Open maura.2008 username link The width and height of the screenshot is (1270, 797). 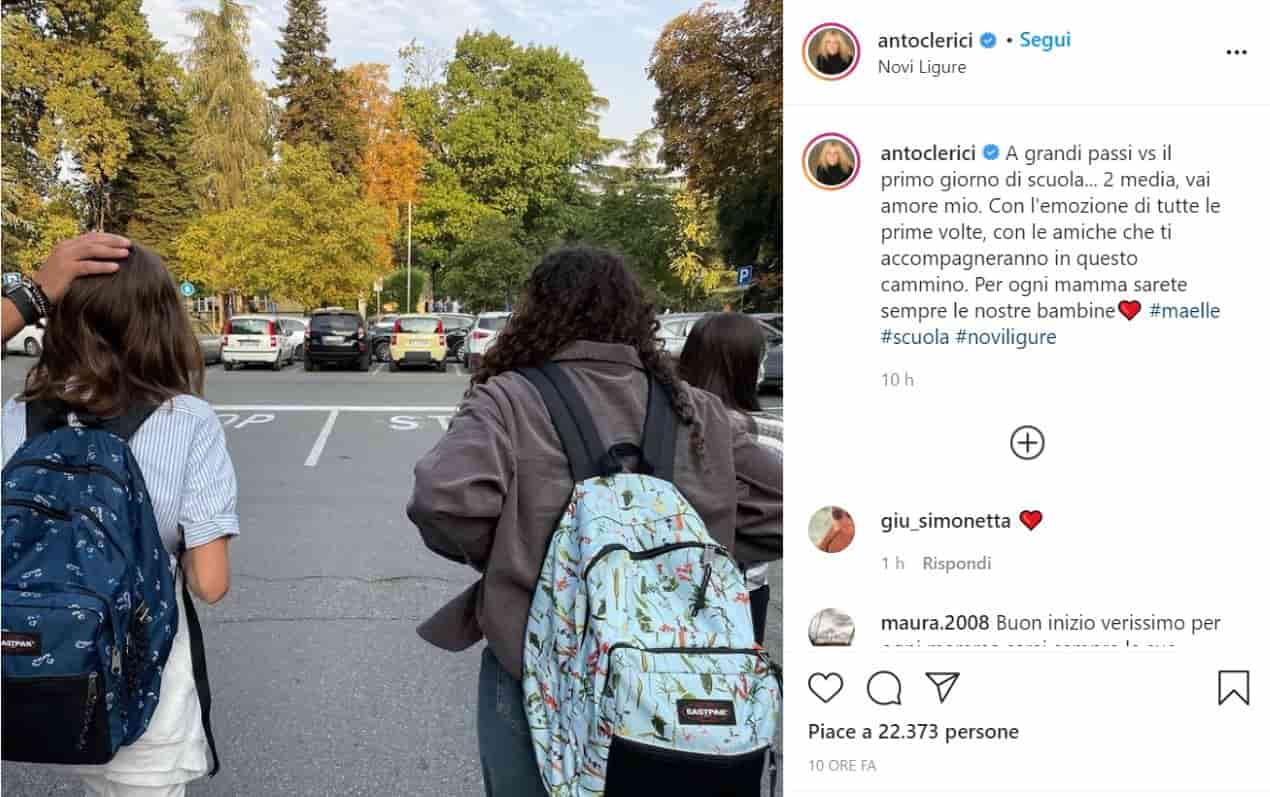[935, 623]
